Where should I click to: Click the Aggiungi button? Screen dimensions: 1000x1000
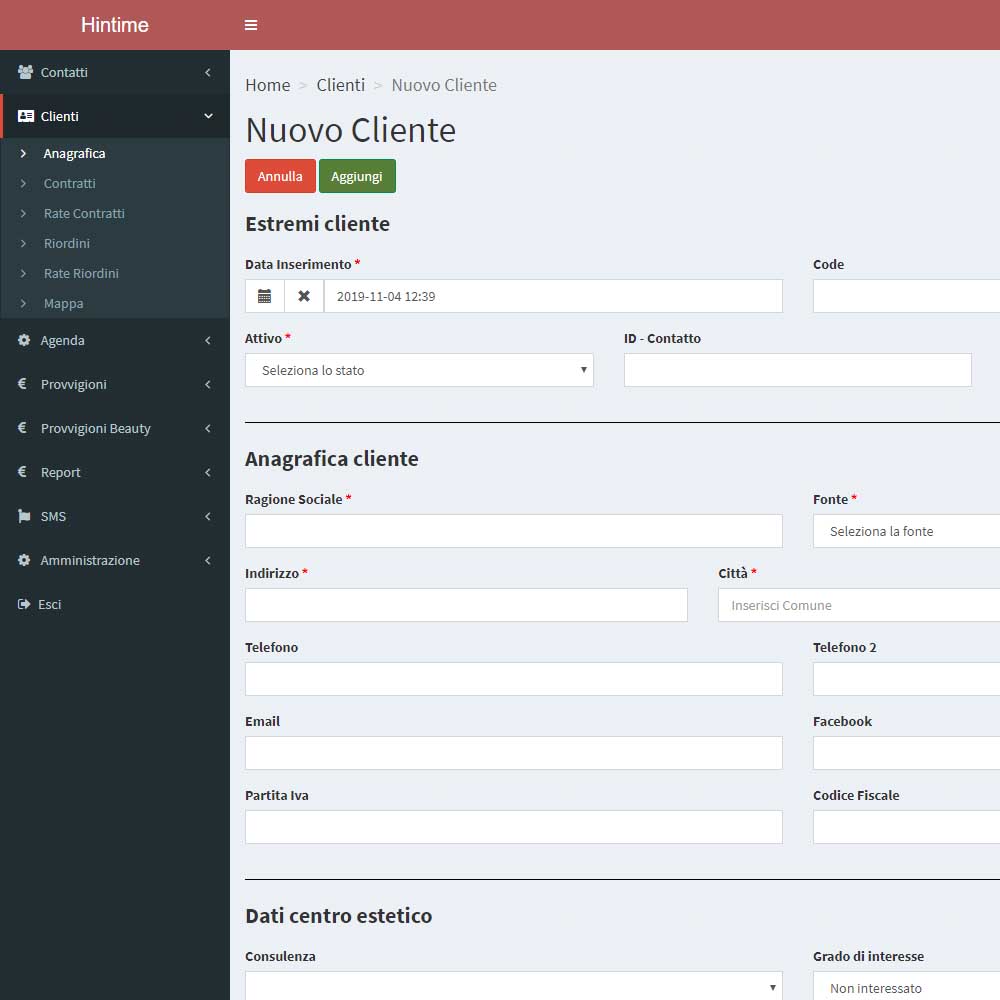pyautogui.click(x=357, y=176)
